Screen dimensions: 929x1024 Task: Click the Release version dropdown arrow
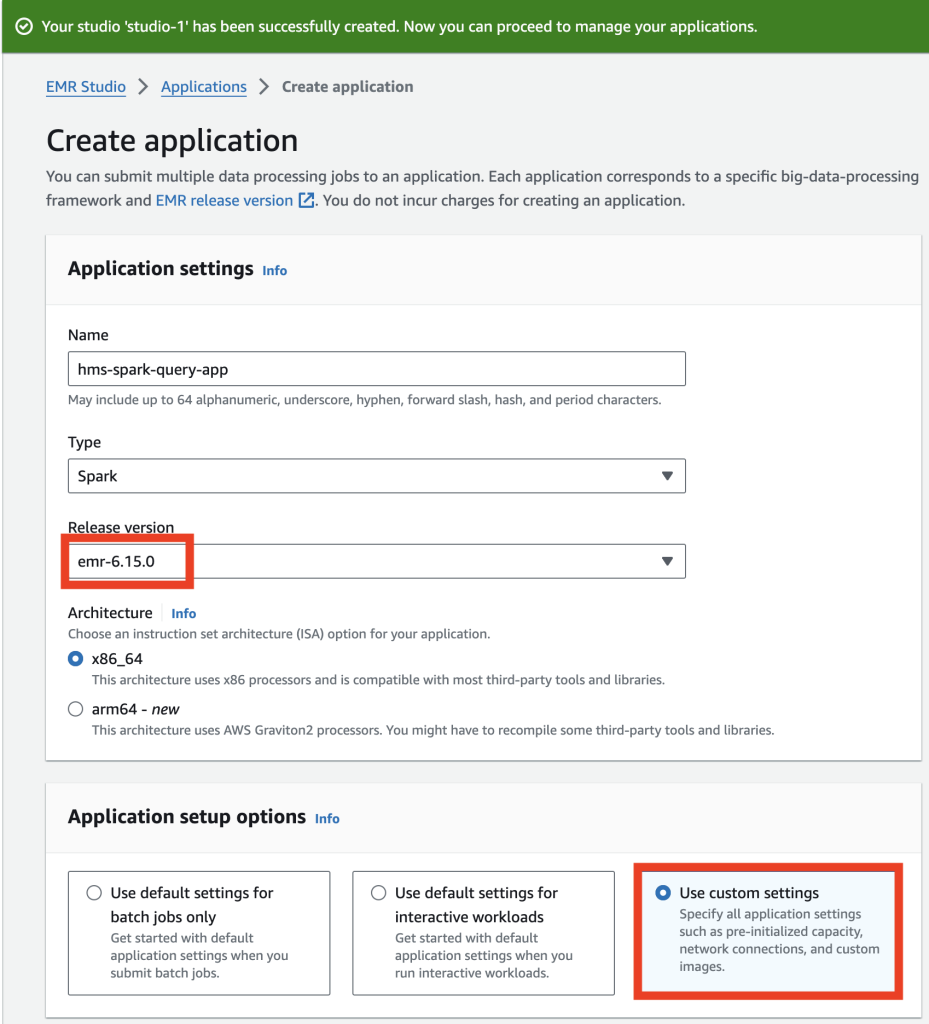pyautogui.click(x=667, y=562)
